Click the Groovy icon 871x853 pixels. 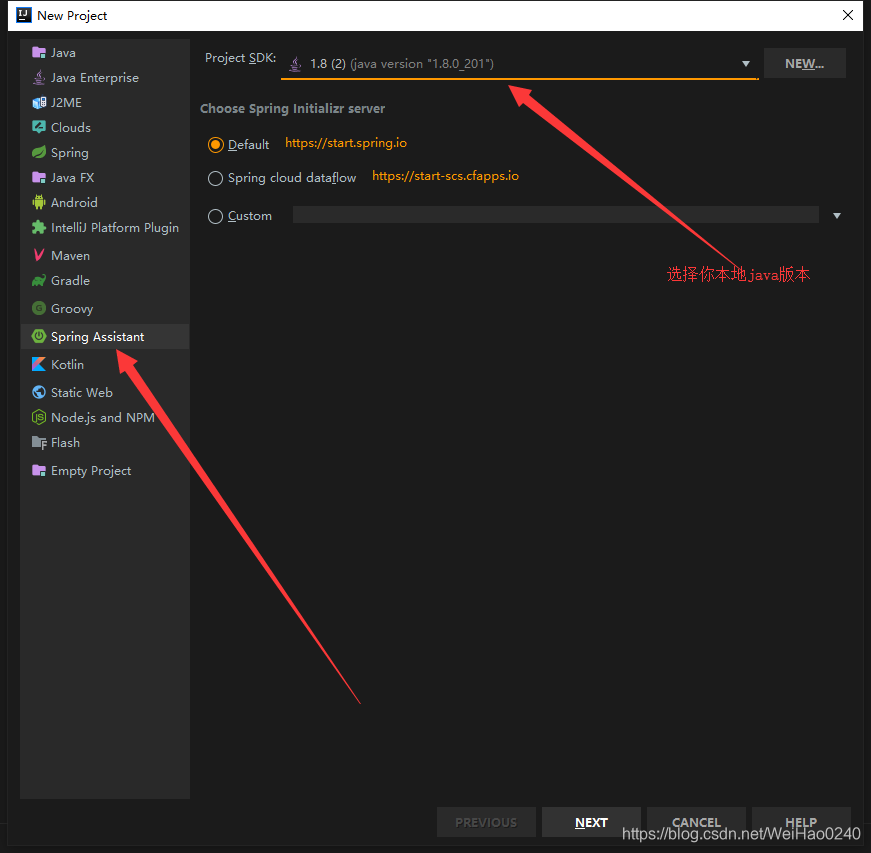point(39,308)
